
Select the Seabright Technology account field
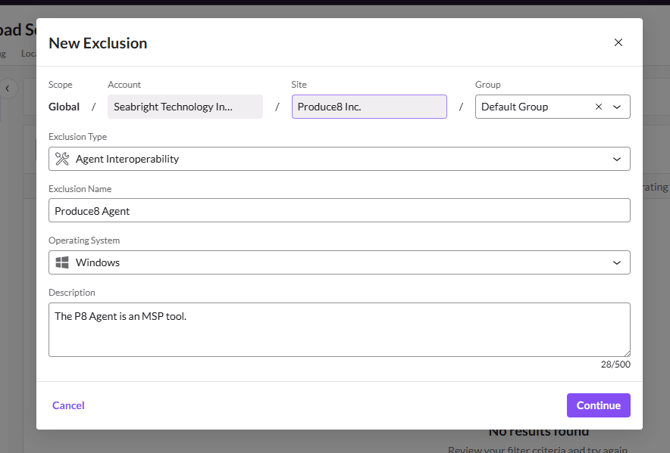point(185,107)
